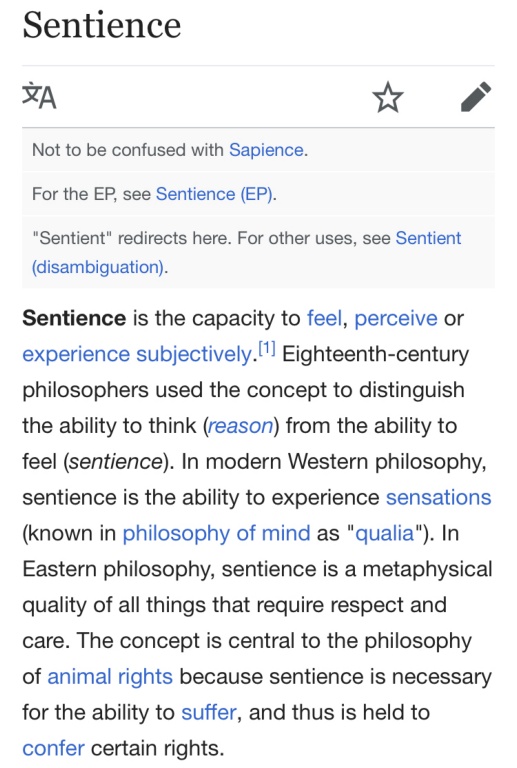Tap the Sentience page heading
Viewport: 517px width, 768px height.
tap(102, 25)
